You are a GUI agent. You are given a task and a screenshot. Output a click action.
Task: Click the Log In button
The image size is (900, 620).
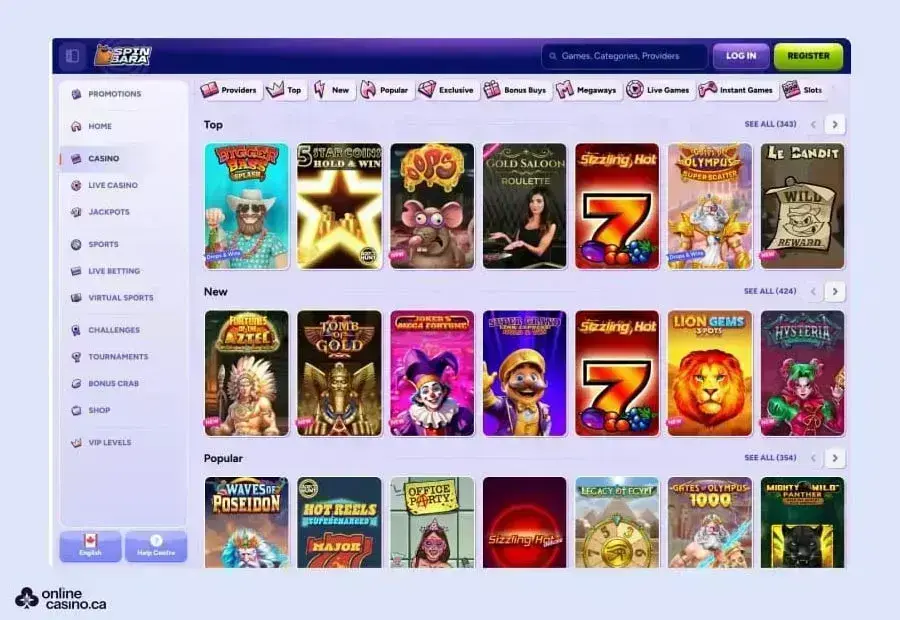pos(741,56)
